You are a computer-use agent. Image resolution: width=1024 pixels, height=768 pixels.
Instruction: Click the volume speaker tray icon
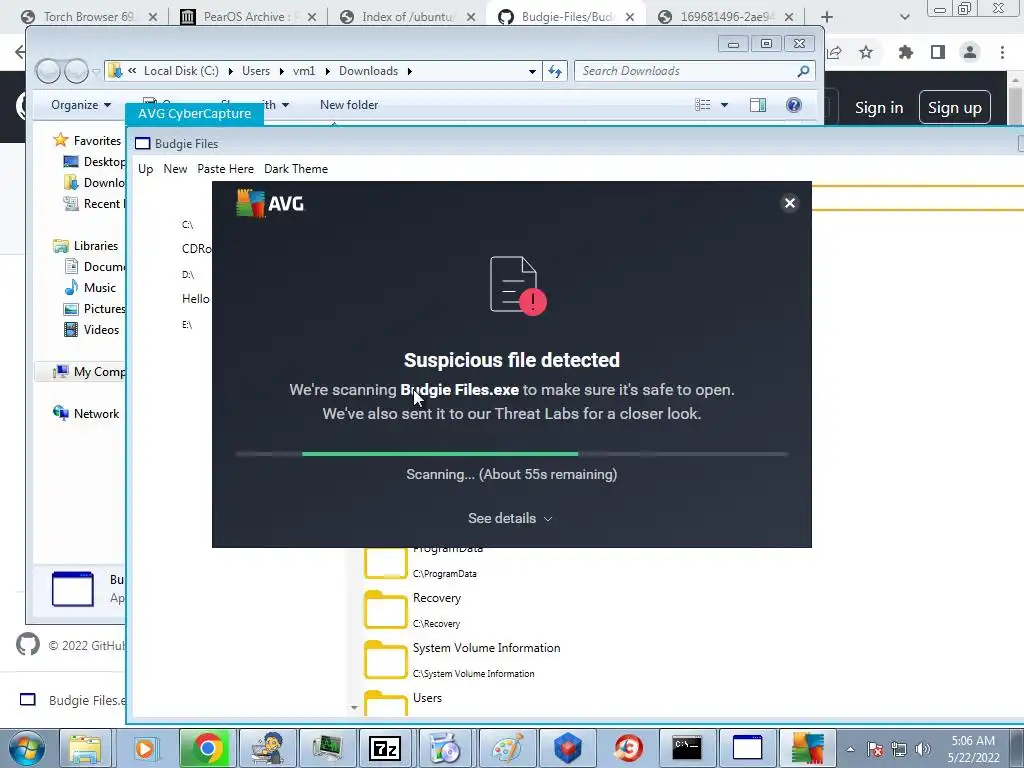point(922,749)
